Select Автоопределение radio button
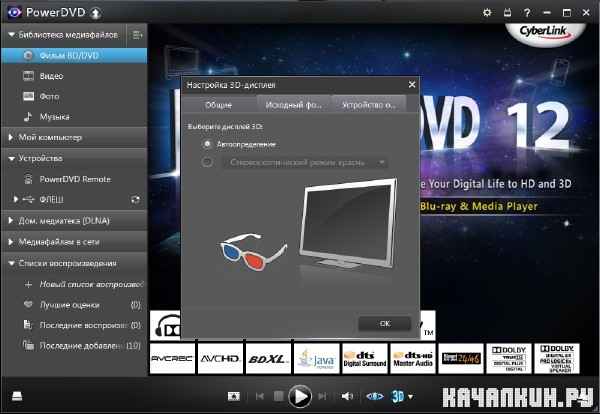Viewport: 600px width, 414px height. point(207,144)
